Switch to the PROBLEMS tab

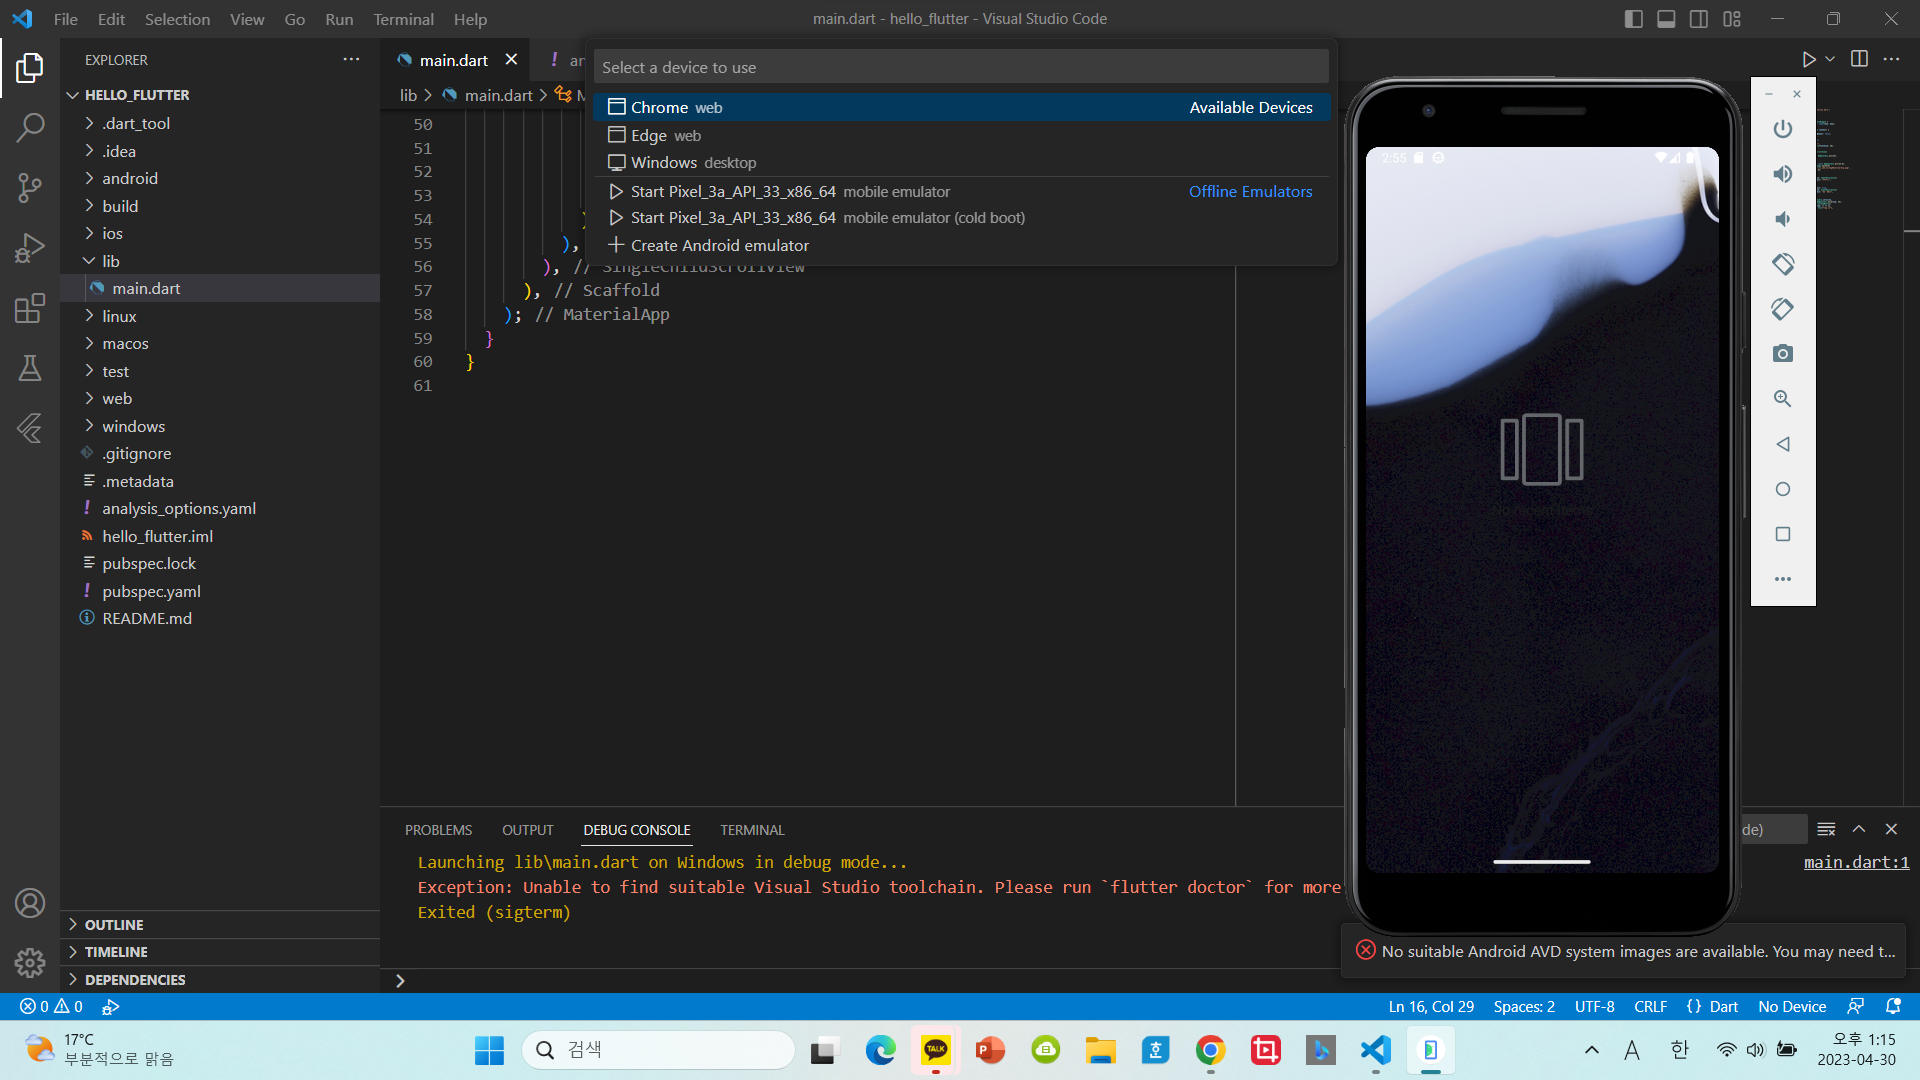pos(438,830)
